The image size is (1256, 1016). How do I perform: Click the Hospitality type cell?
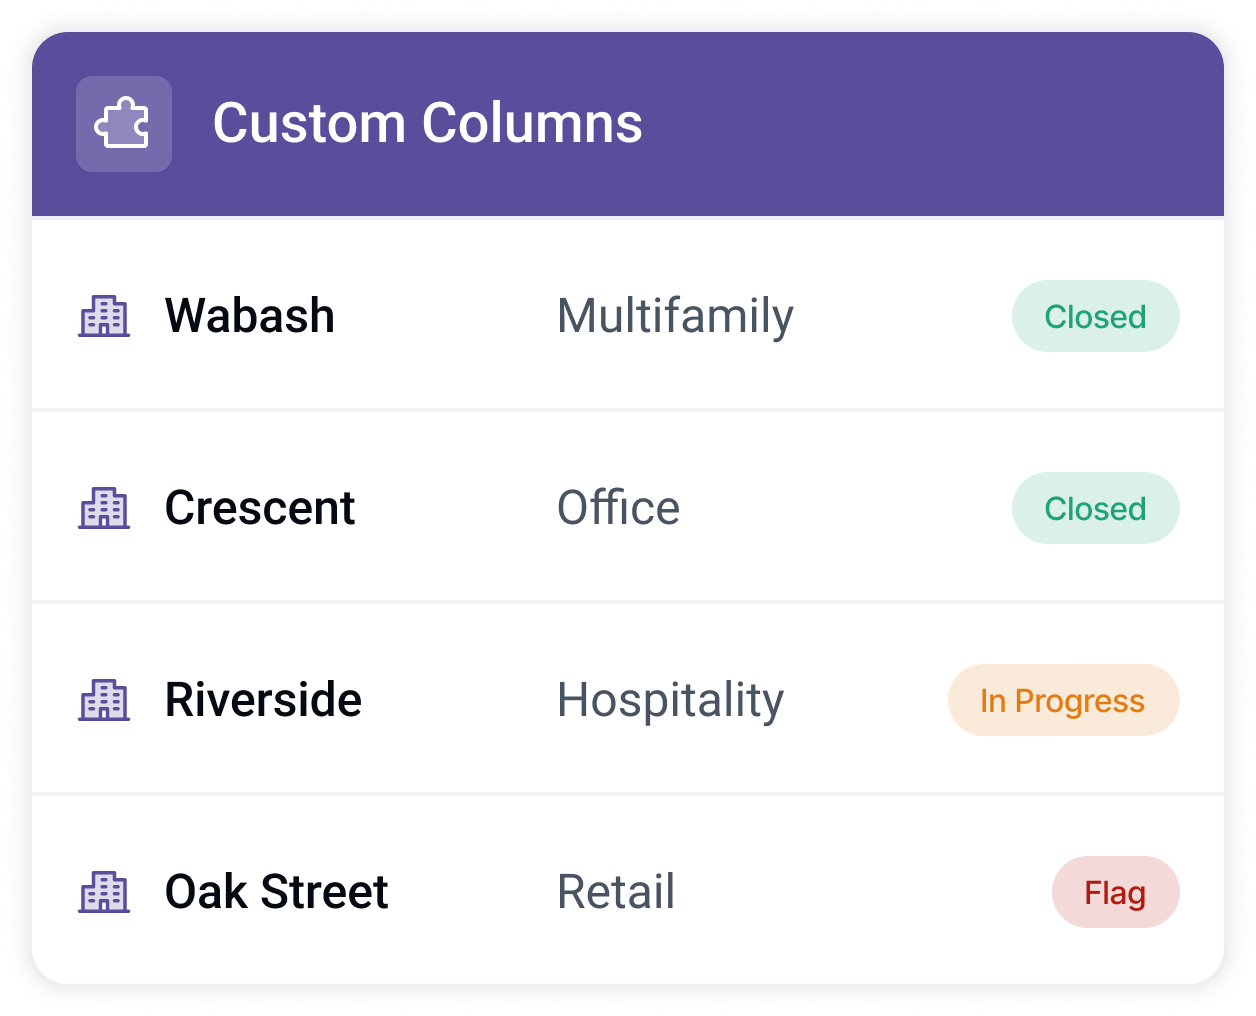(670, 701)
